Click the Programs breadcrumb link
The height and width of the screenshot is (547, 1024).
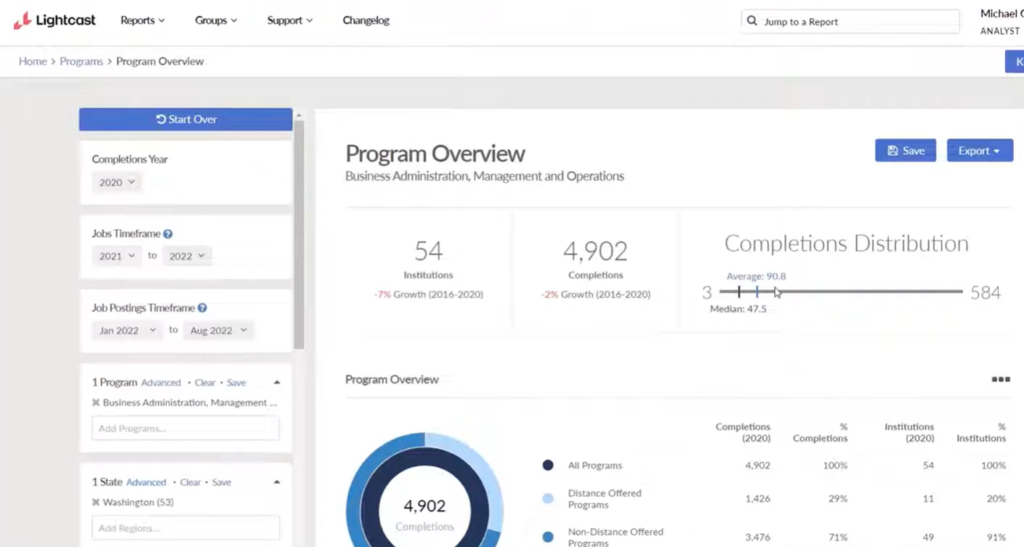click(81, 62)
